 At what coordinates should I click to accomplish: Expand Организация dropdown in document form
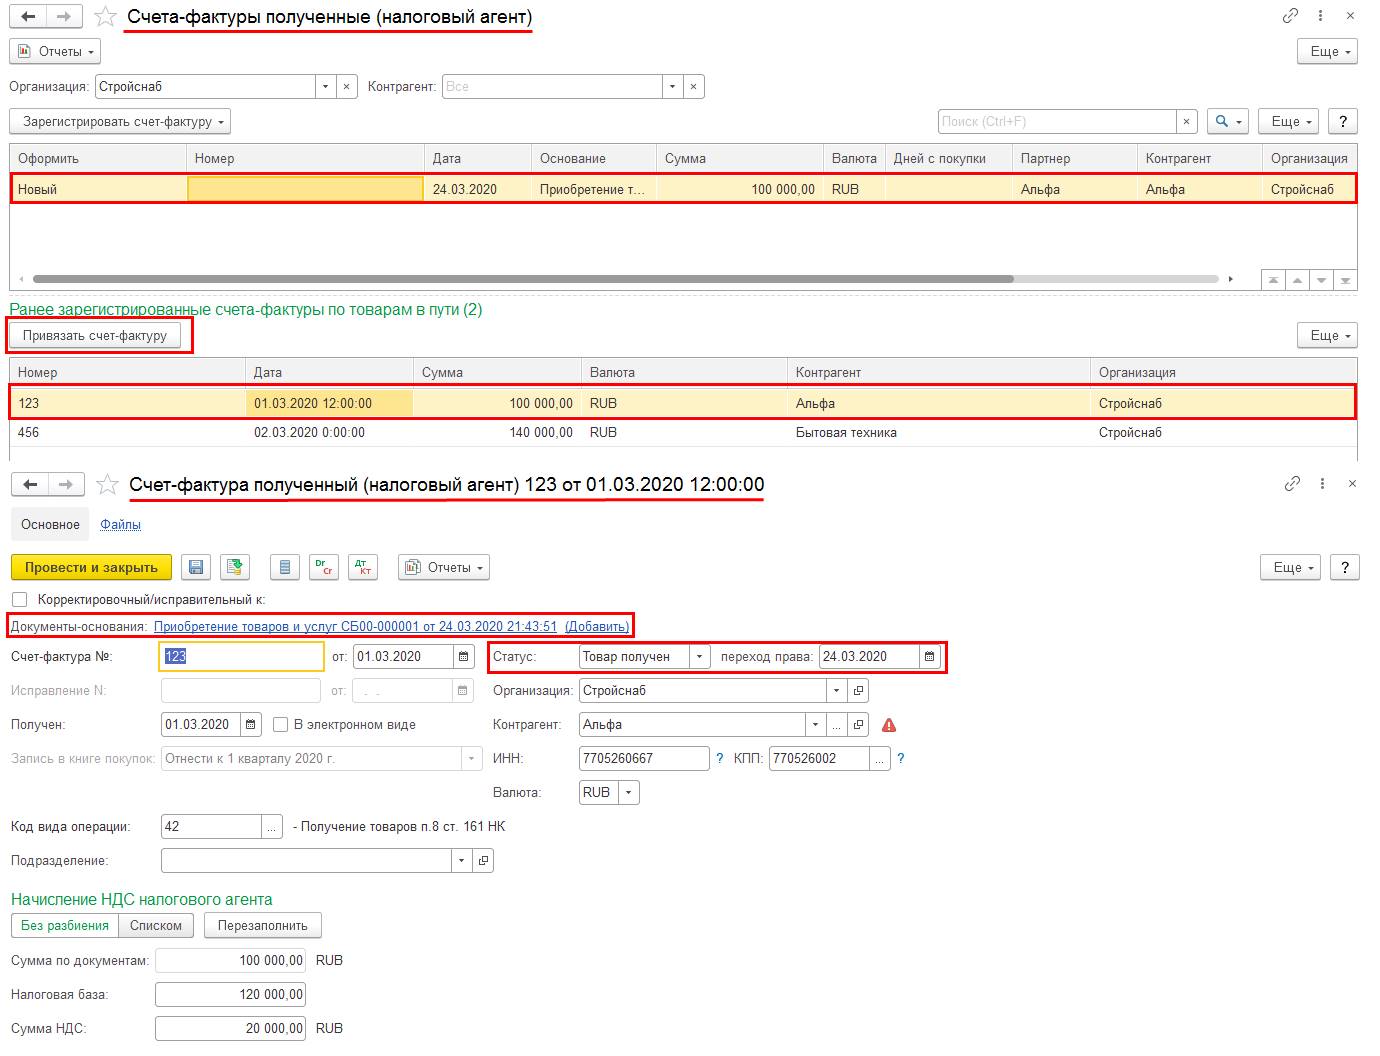[x=837, y=691]
